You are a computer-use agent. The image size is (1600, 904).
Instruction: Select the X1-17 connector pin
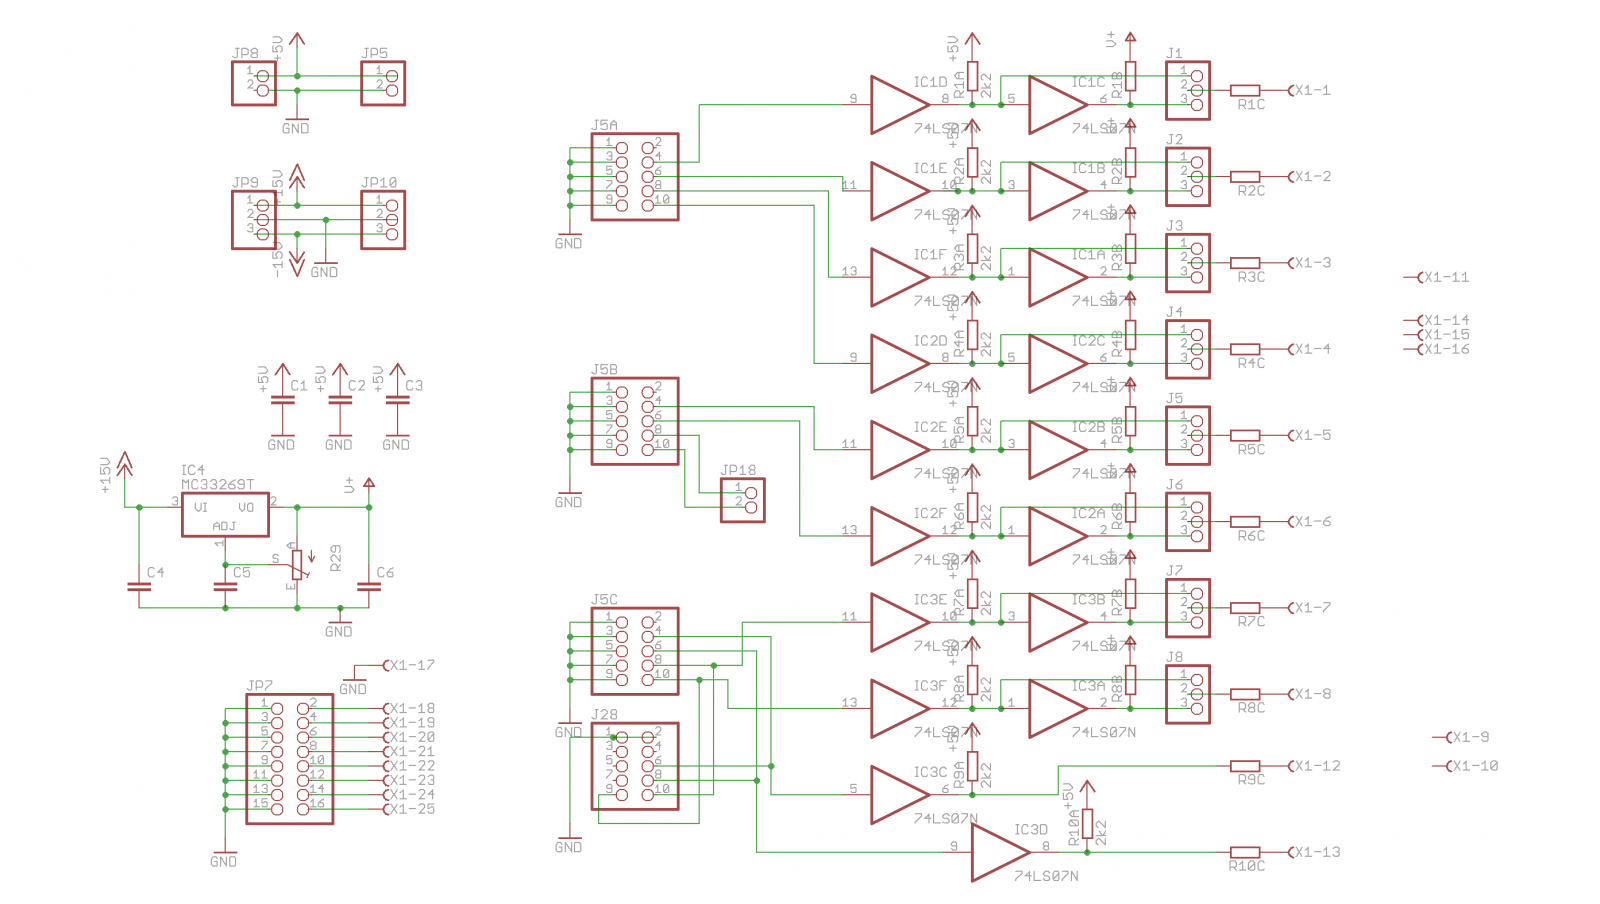tap(411, 665)
